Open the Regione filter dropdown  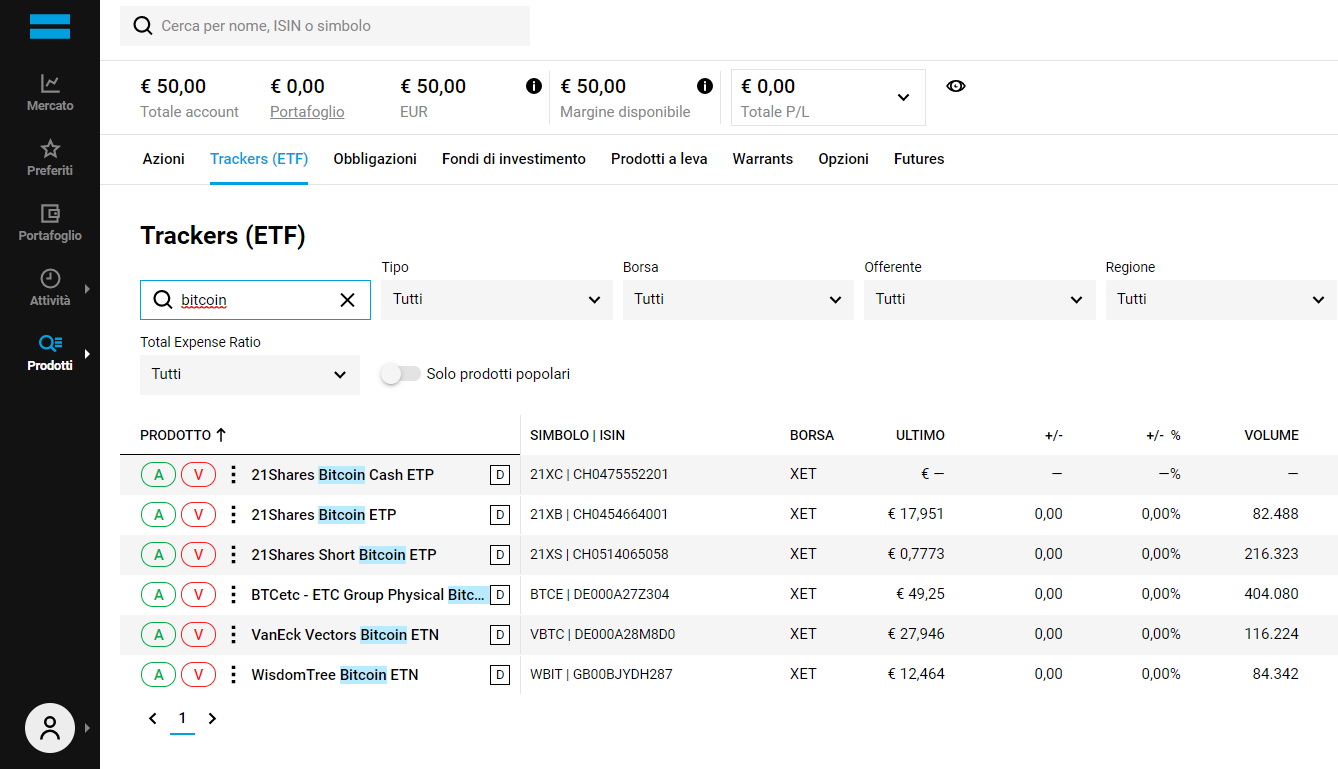point(1221,299)
